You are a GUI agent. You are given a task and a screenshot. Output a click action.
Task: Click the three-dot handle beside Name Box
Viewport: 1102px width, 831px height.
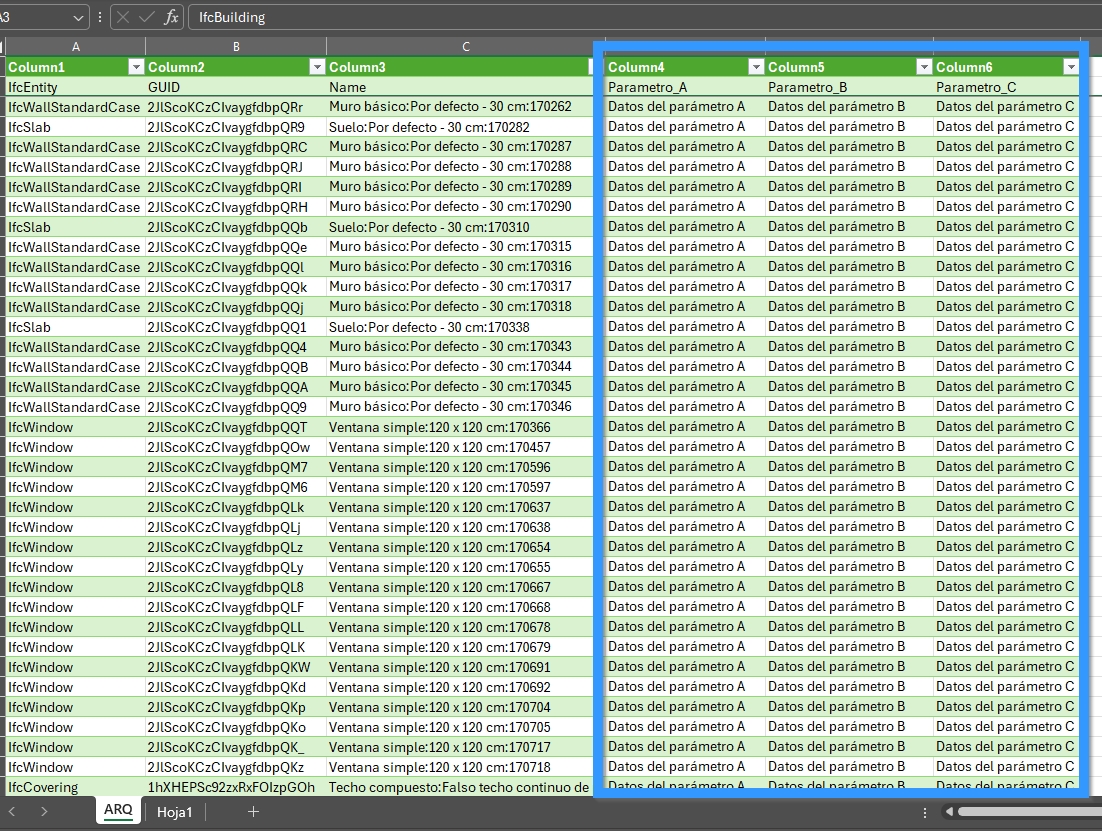tap(100, 17)
